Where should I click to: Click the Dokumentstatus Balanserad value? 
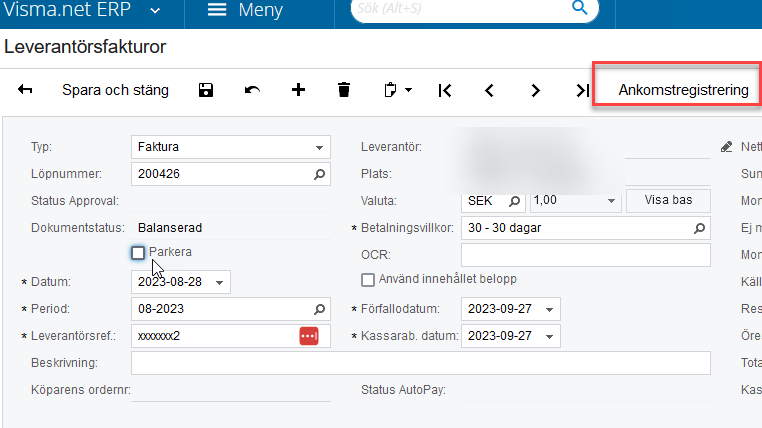pyautogui.click(x=170, y=228)
